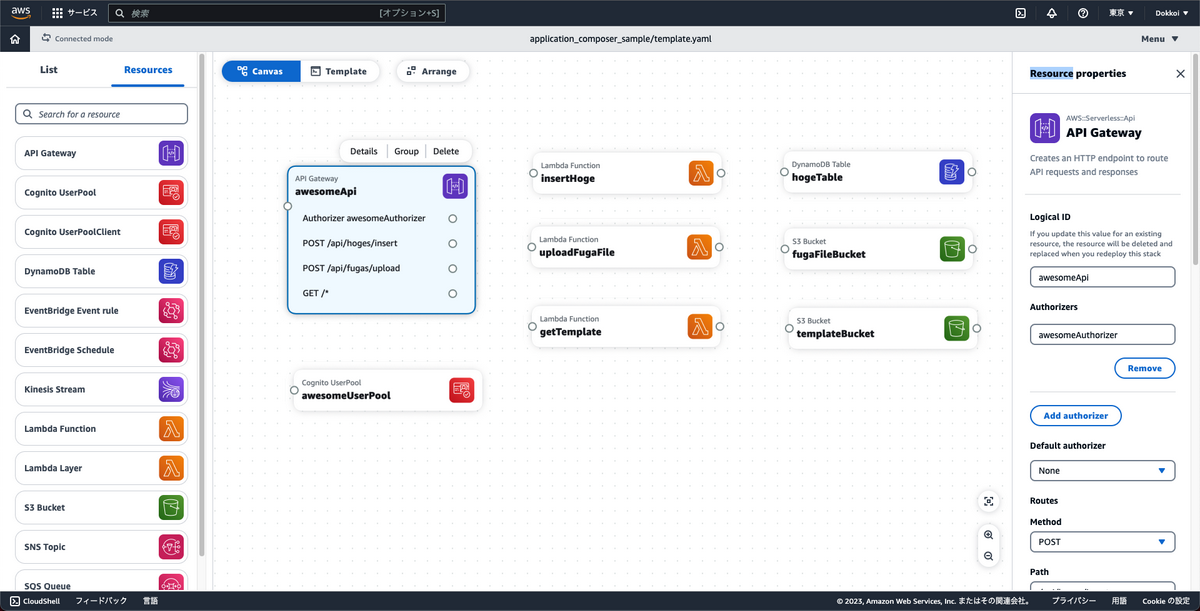The height and width of the screenshot is (611, 1200).
Task: Click Authorizer awesomeAuthorizer connector port
Action: pos(453,218)
